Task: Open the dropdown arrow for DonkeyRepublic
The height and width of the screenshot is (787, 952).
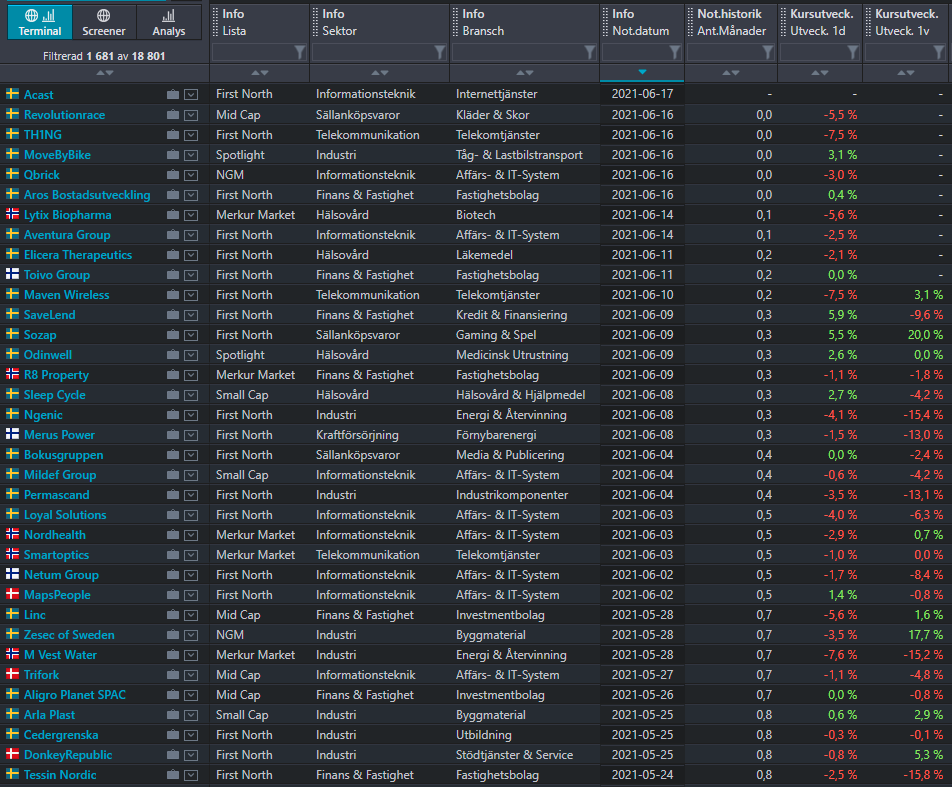Action: coord(191,755)
